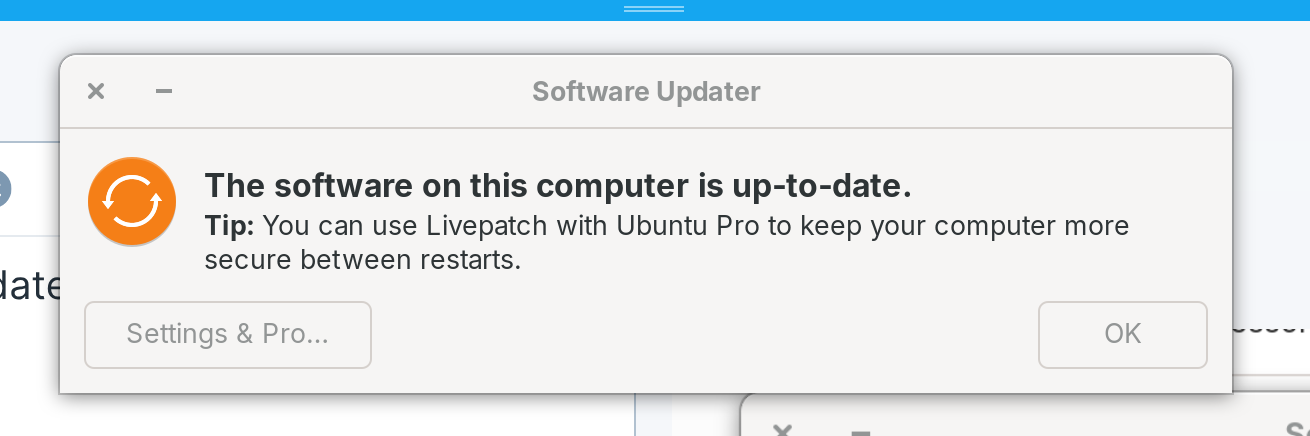The width and height of the screenshot is (1310, 436).
Task: Close the background window below the dialog
Action: pyautogui.click(x=783, y=430)
